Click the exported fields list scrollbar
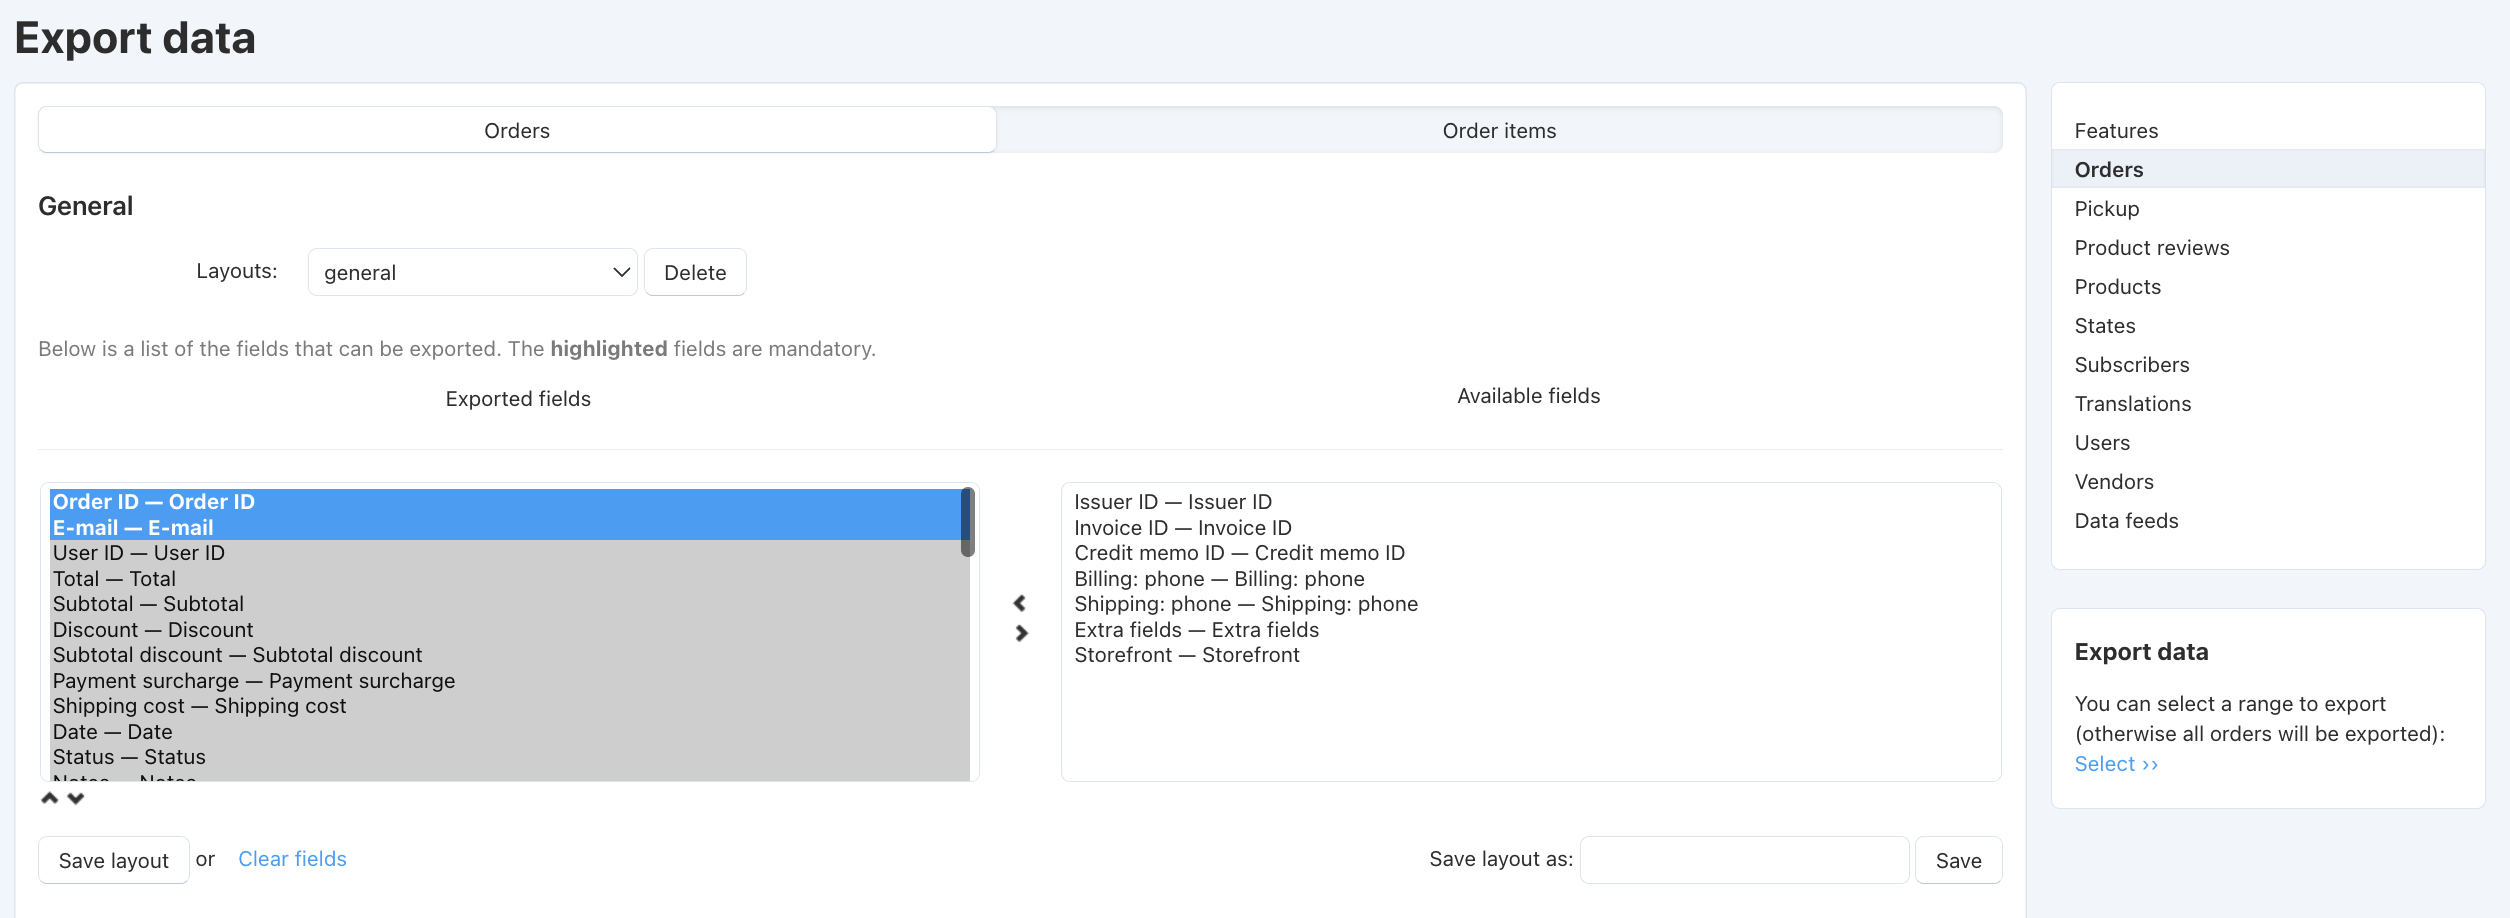The width and height of the screenshot is (2510, 918). (967, 522)
